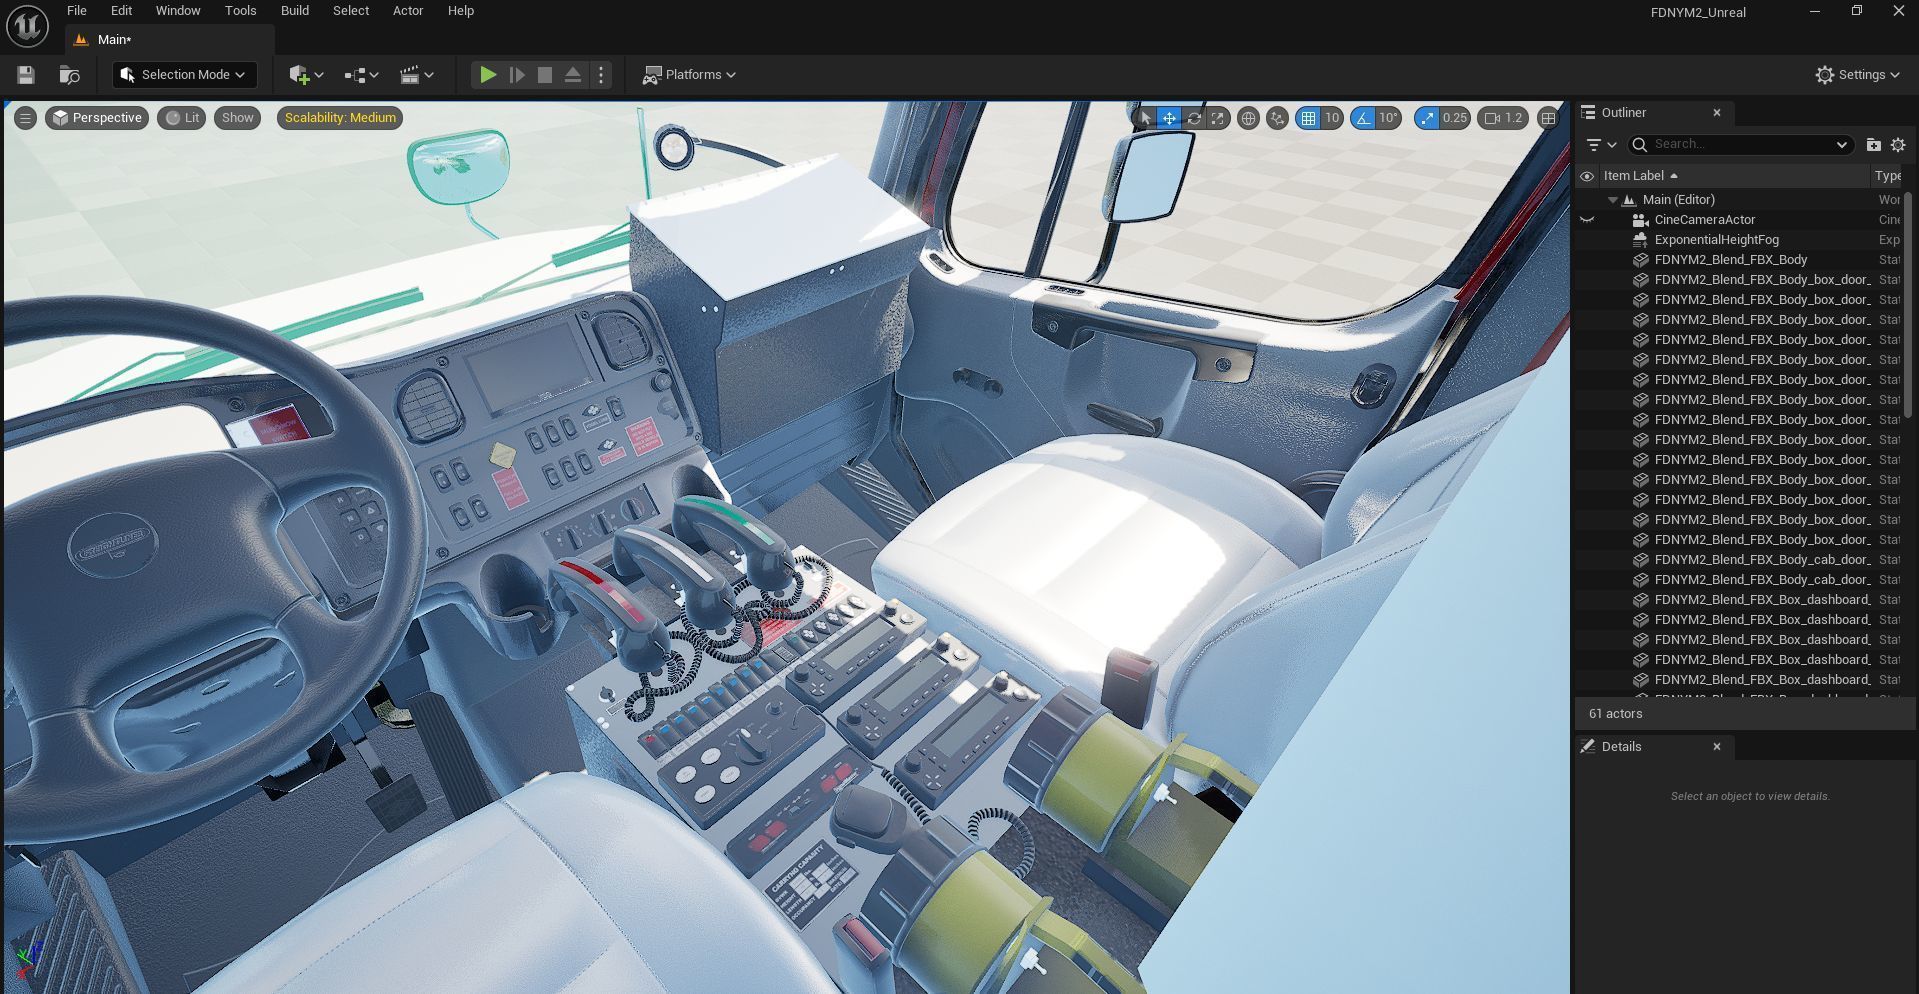
Task: Click the Outliner create new folder icon
Action: pos(1873,145)
